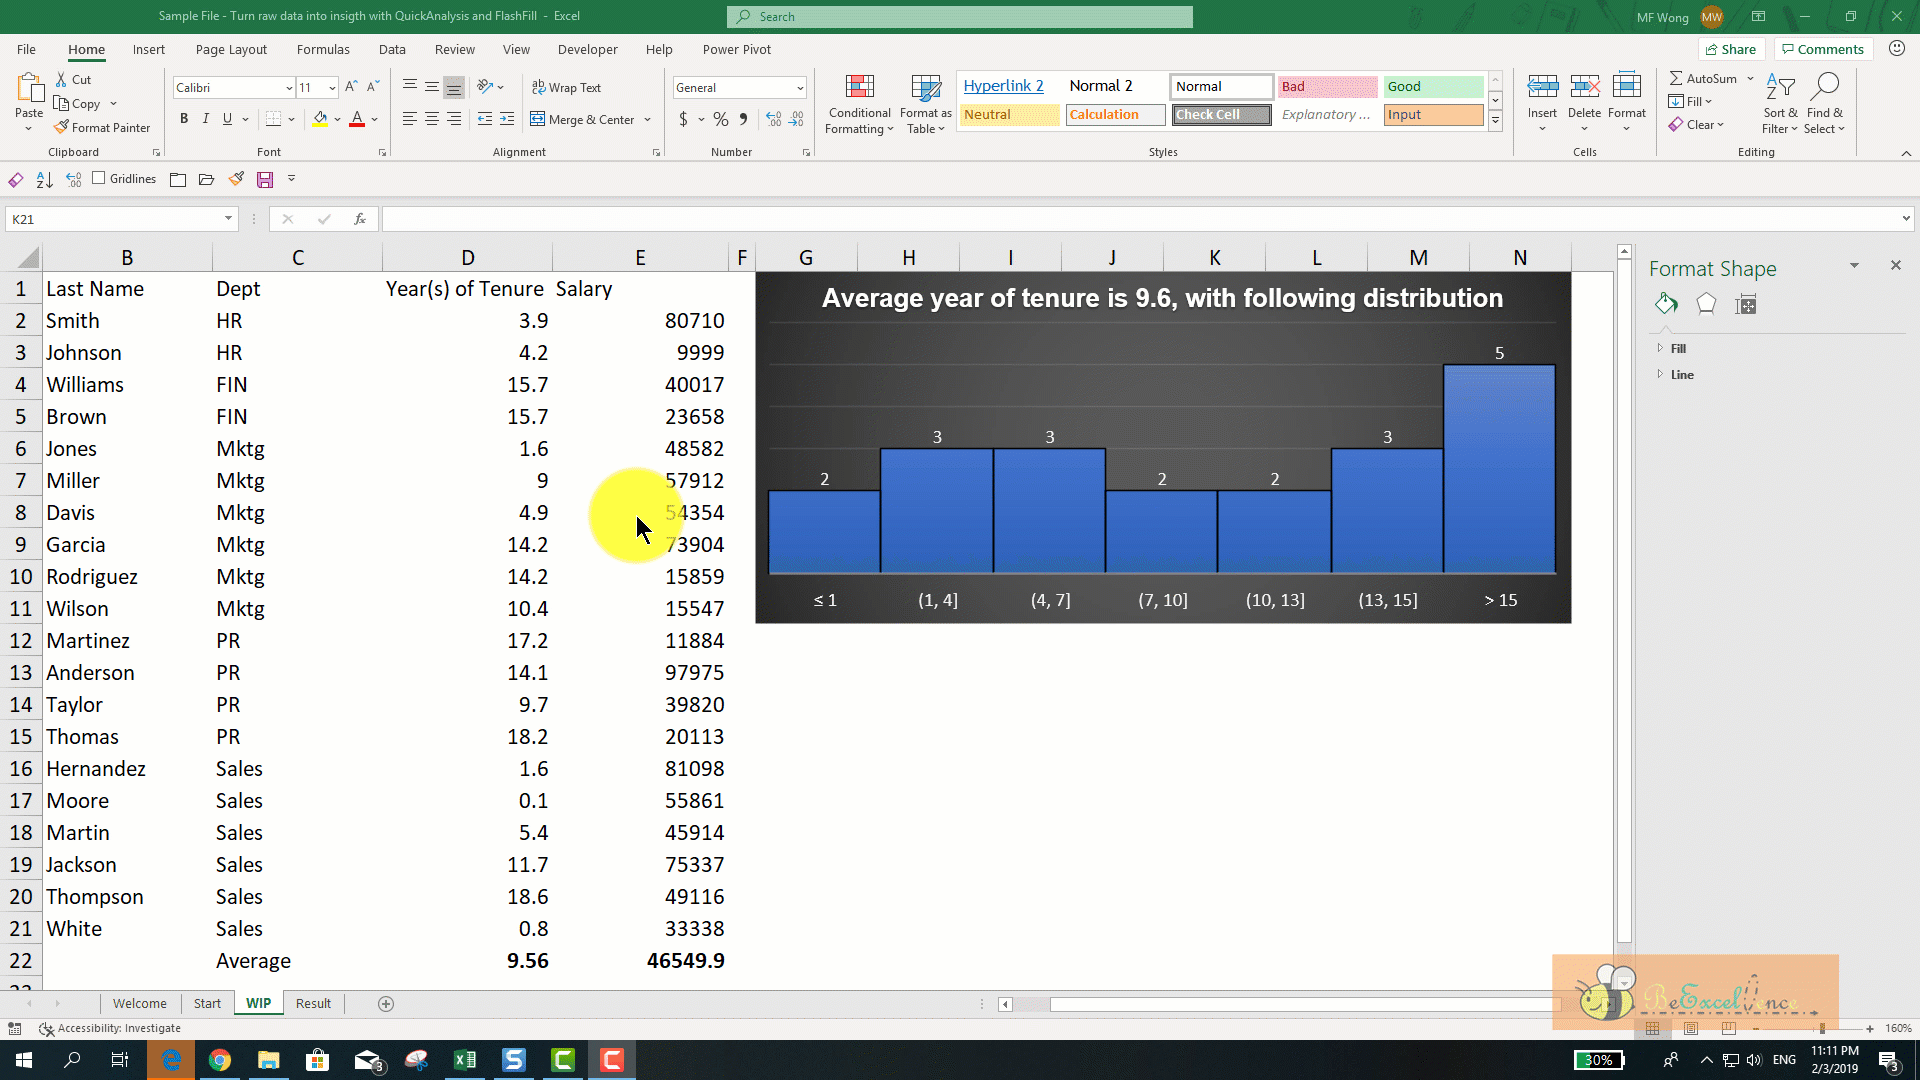Open the General number format dropdown
This screenshot has height=1080, width=1920.
point(800,88)
